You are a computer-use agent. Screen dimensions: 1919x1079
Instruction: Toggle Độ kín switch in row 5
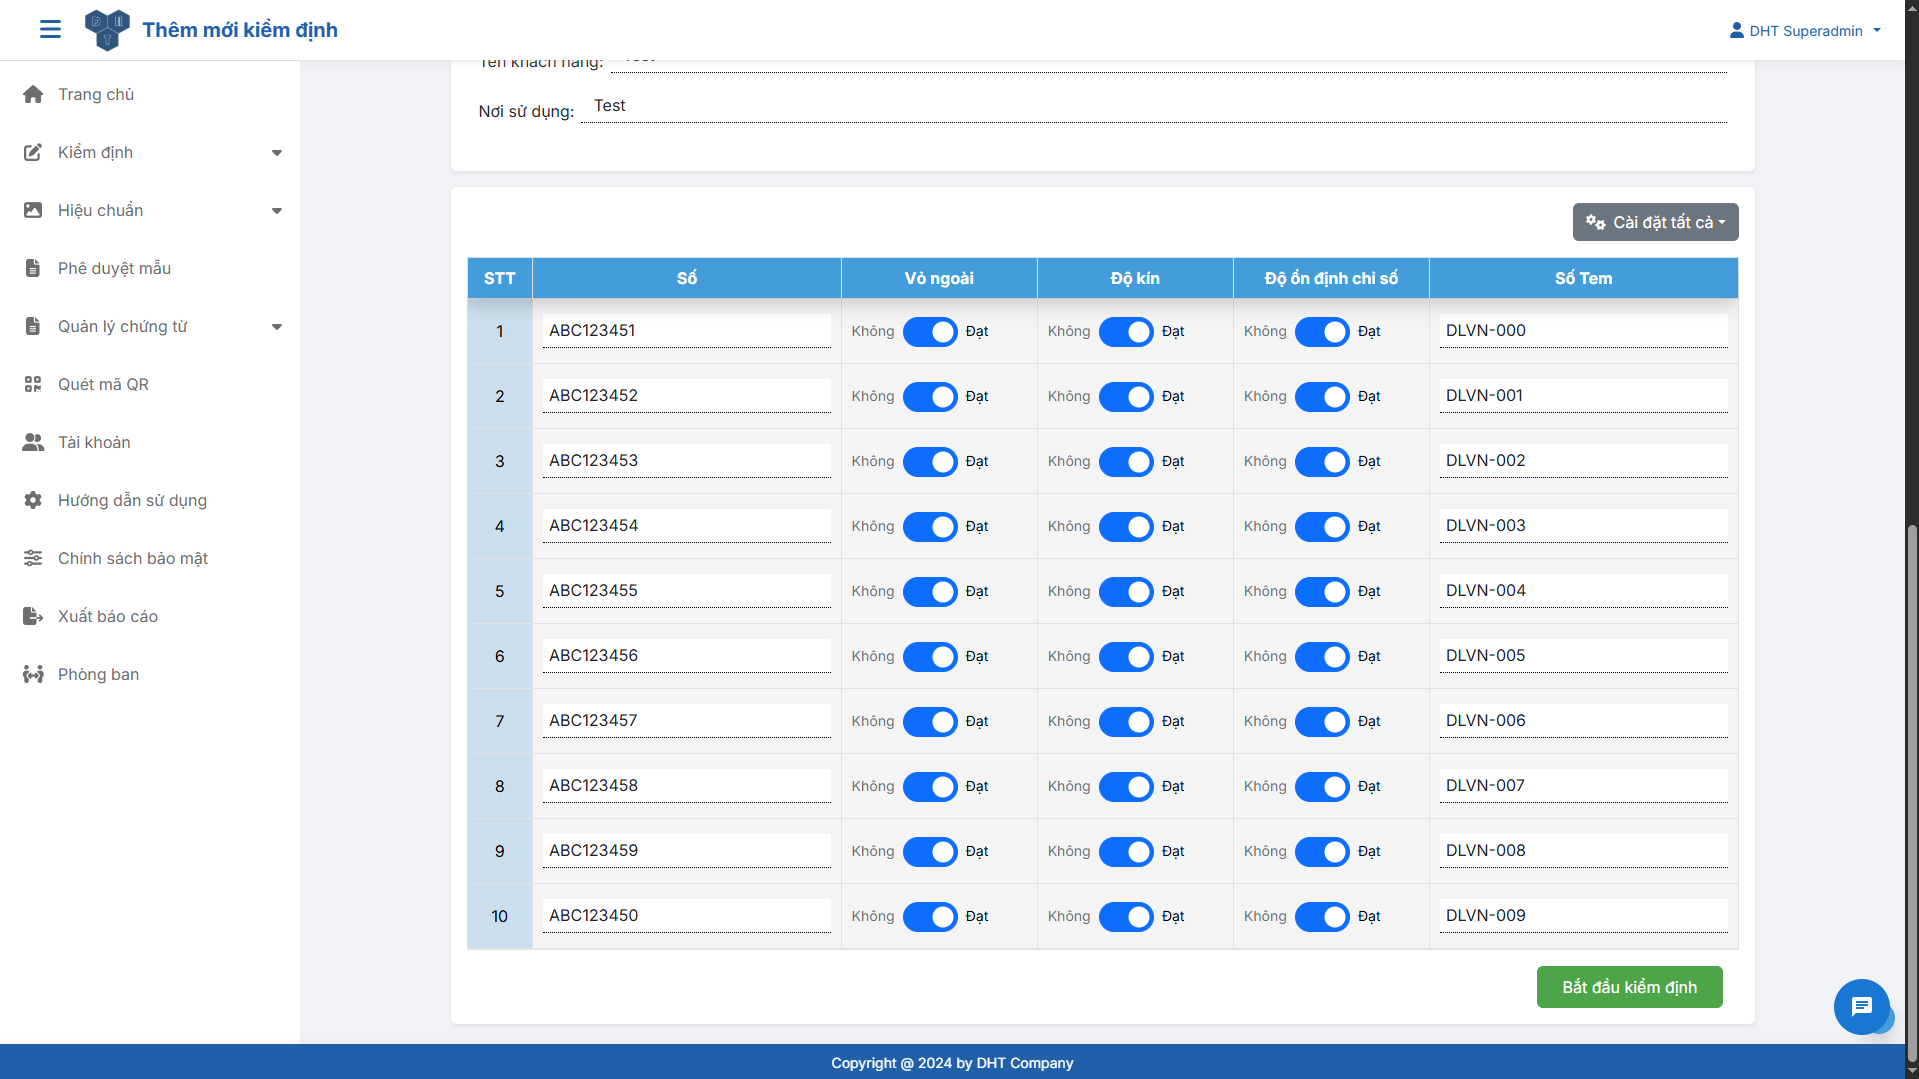(x=1126, y=592)
